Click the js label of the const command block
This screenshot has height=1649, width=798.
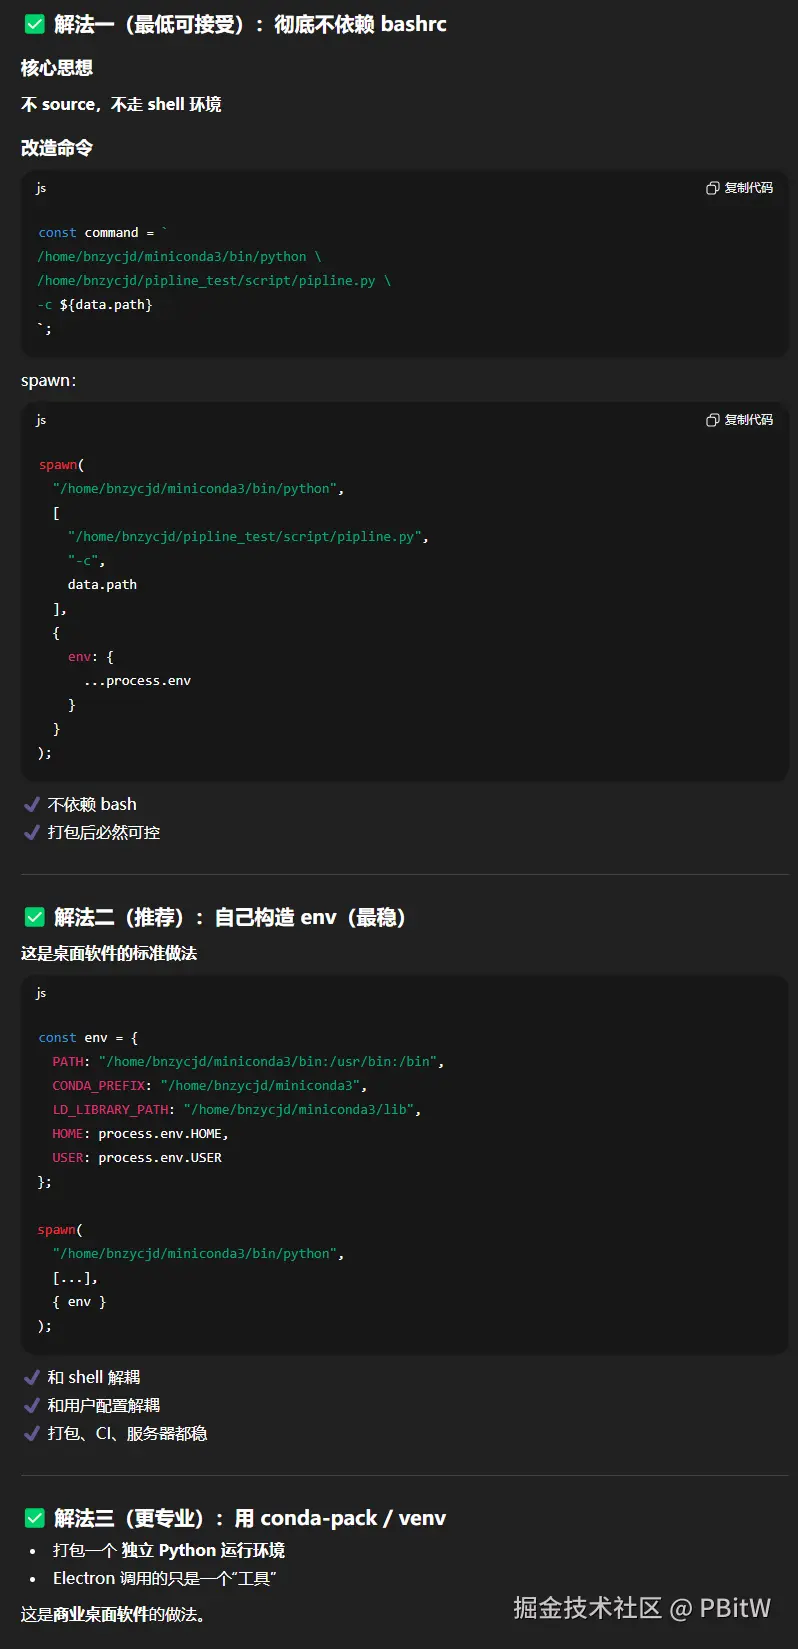pyautogui.click(x=41, y=188)
